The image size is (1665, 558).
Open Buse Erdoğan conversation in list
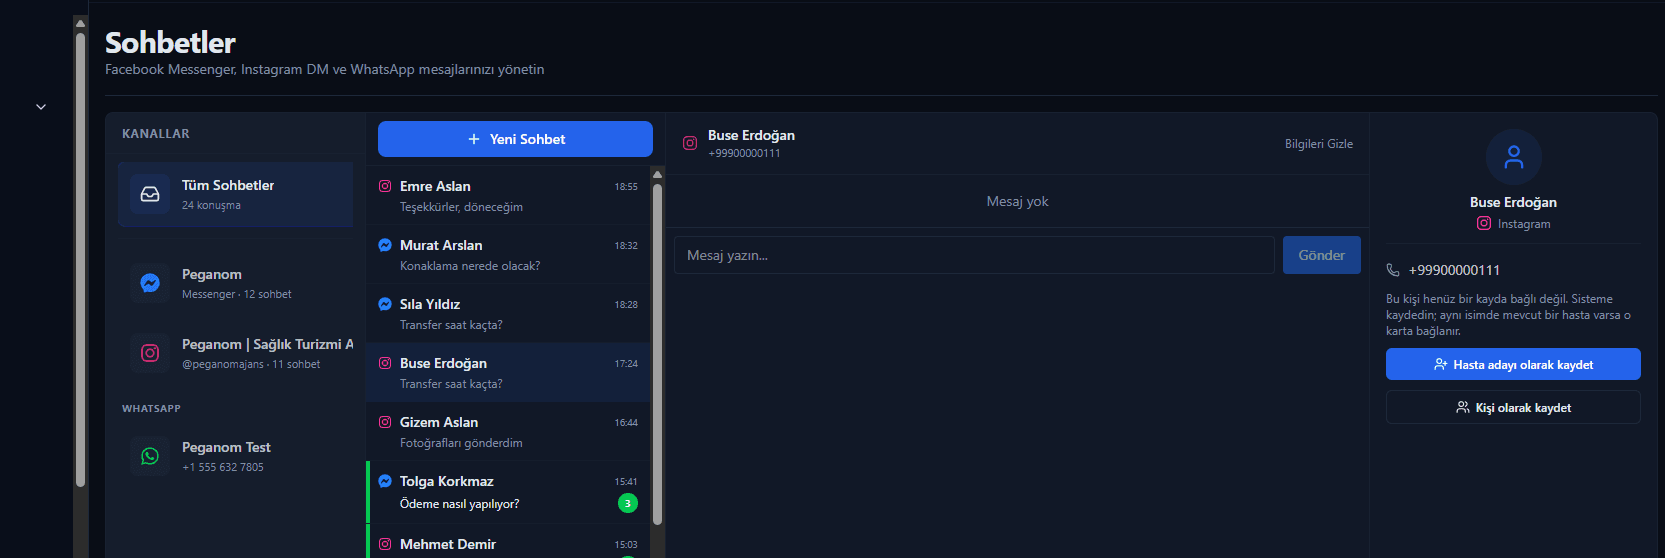(508, 373)
